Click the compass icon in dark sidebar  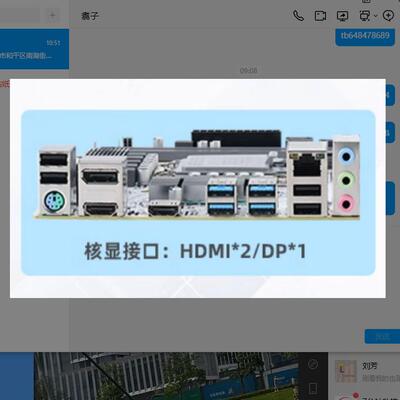tap(313, 364)
